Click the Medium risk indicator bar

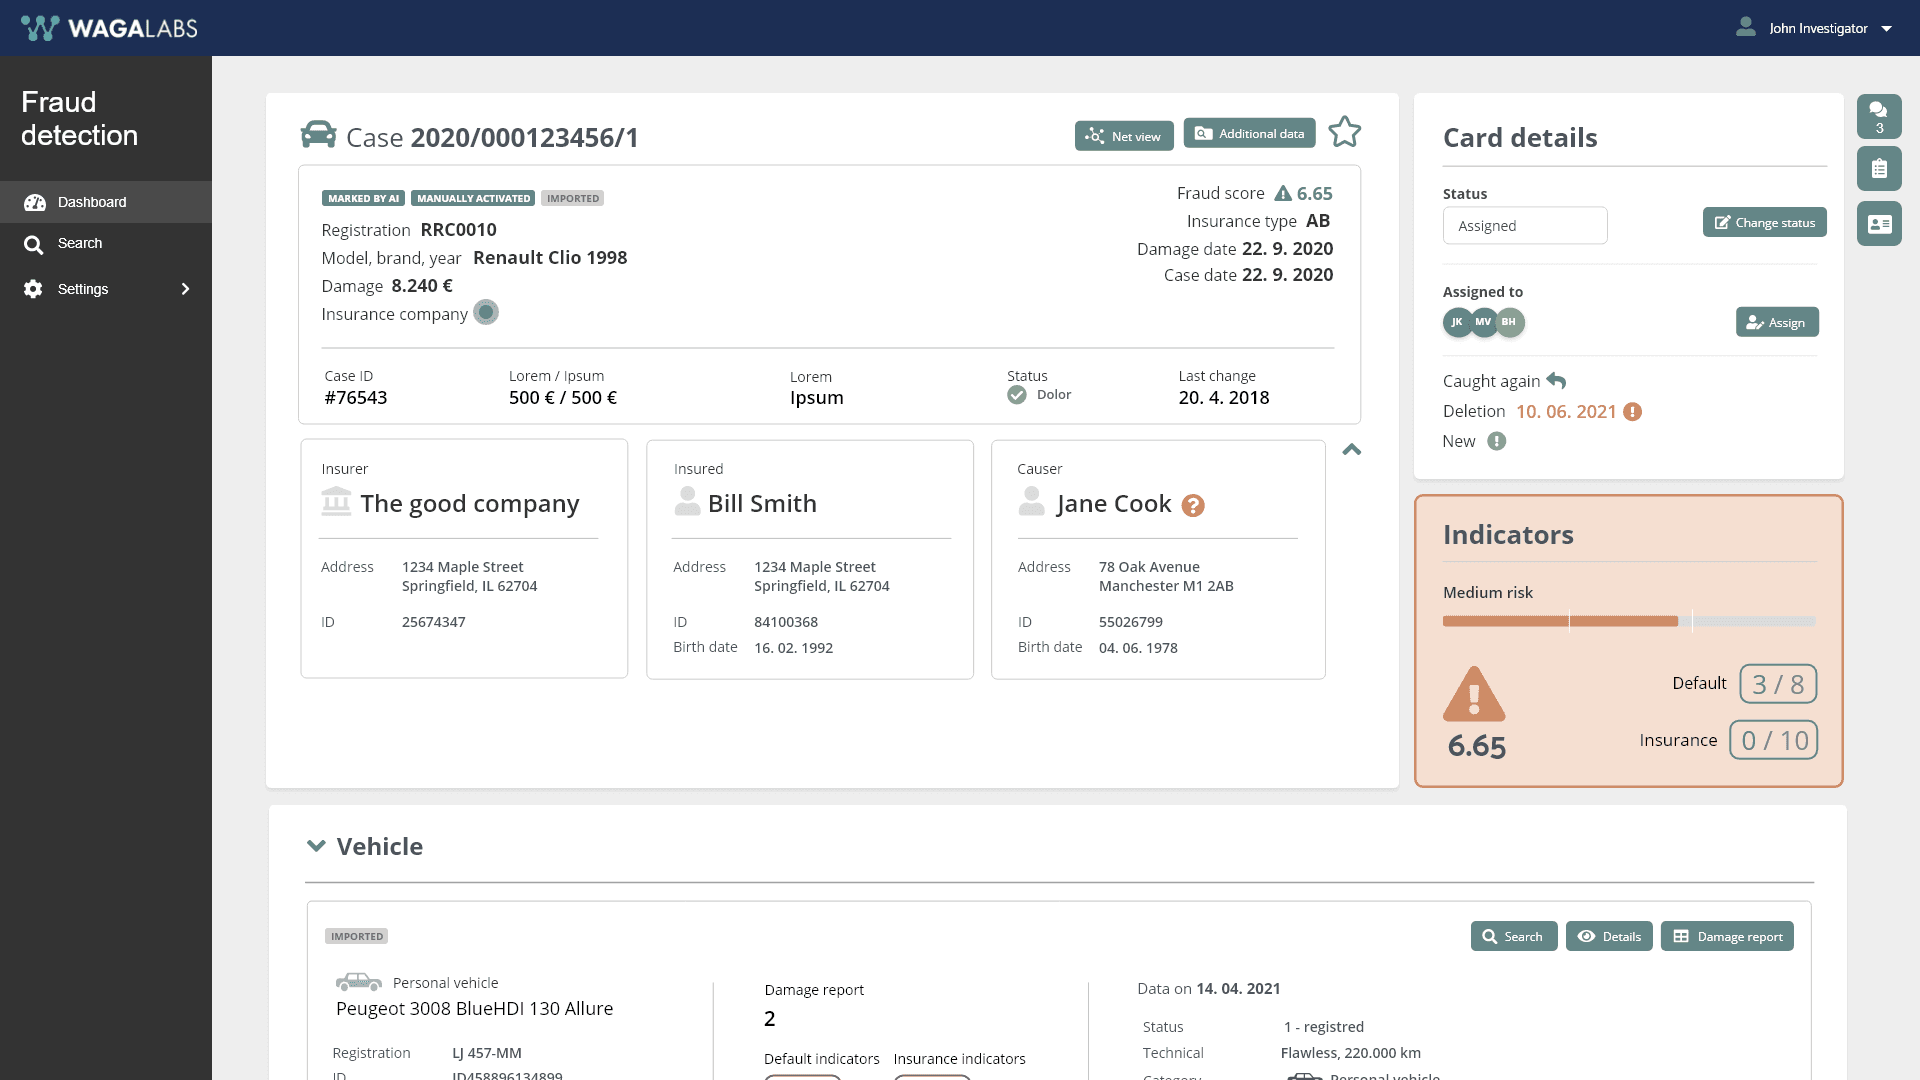click(x=1628, y=621)
